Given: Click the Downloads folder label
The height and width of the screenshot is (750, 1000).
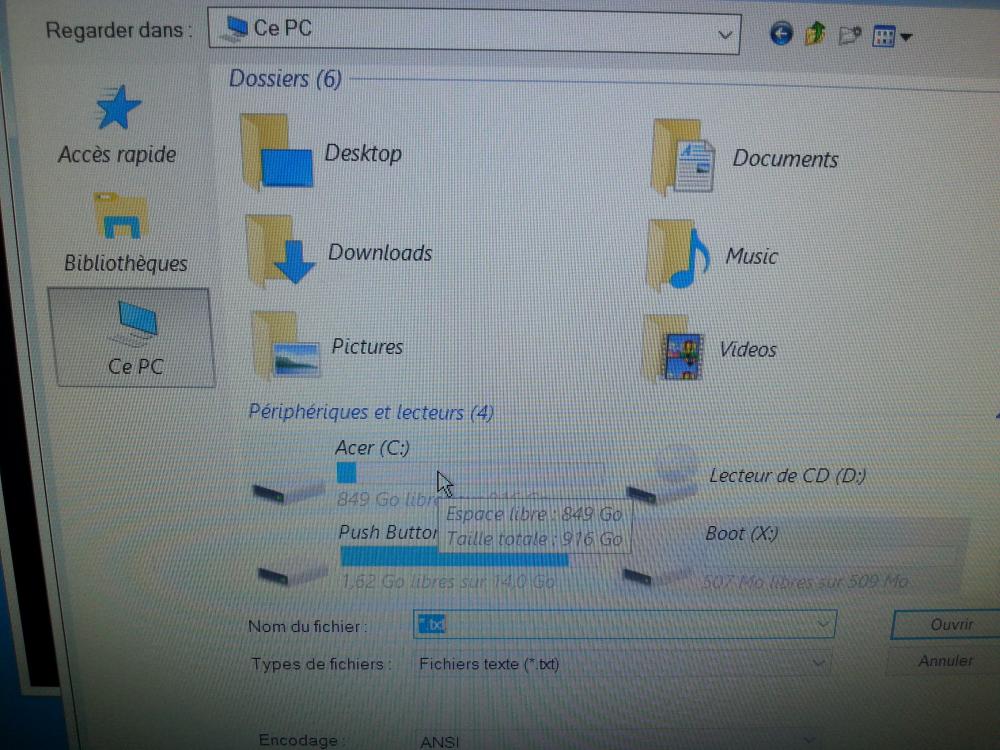Looking at the screenshot, I should point(380,253).
